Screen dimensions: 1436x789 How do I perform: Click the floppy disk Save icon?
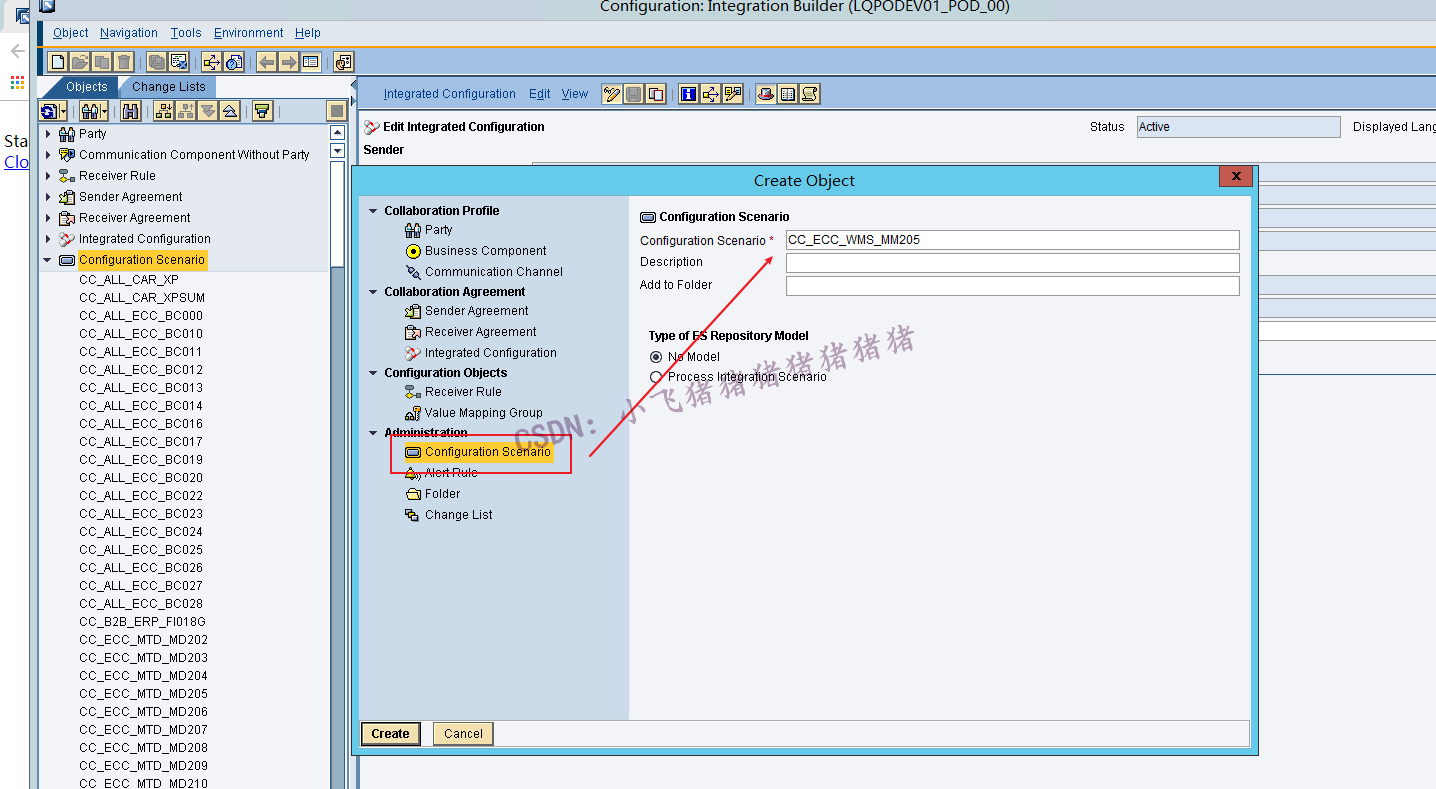pyautogui.click(x=634, y=94)
